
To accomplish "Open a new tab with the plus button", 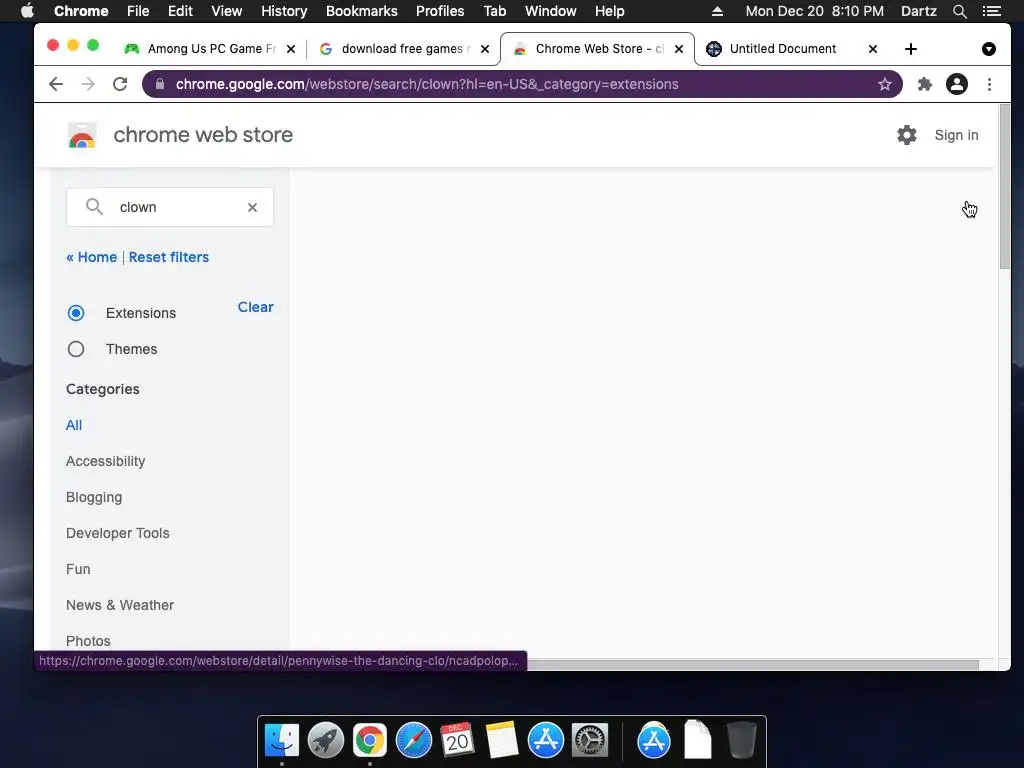I will [x=911, y=49].
